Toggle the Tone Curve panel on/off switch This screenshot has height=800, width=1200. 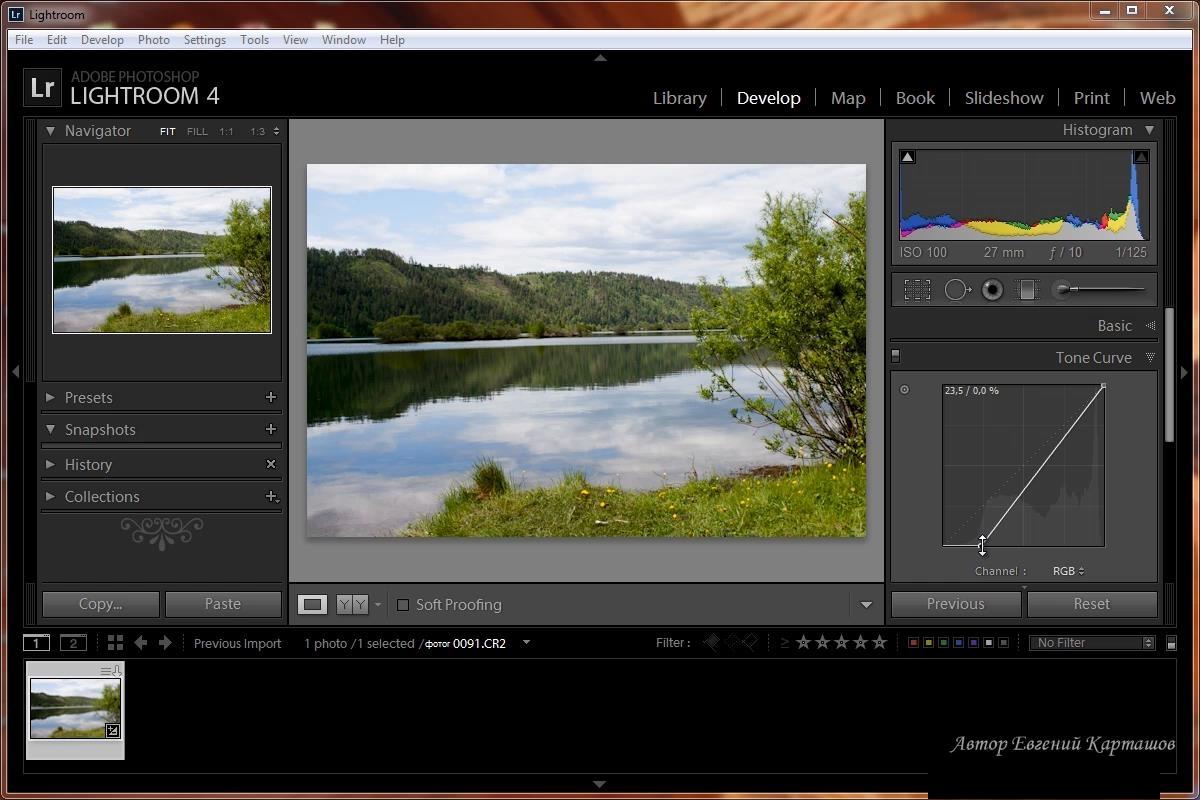click(896, 356)
